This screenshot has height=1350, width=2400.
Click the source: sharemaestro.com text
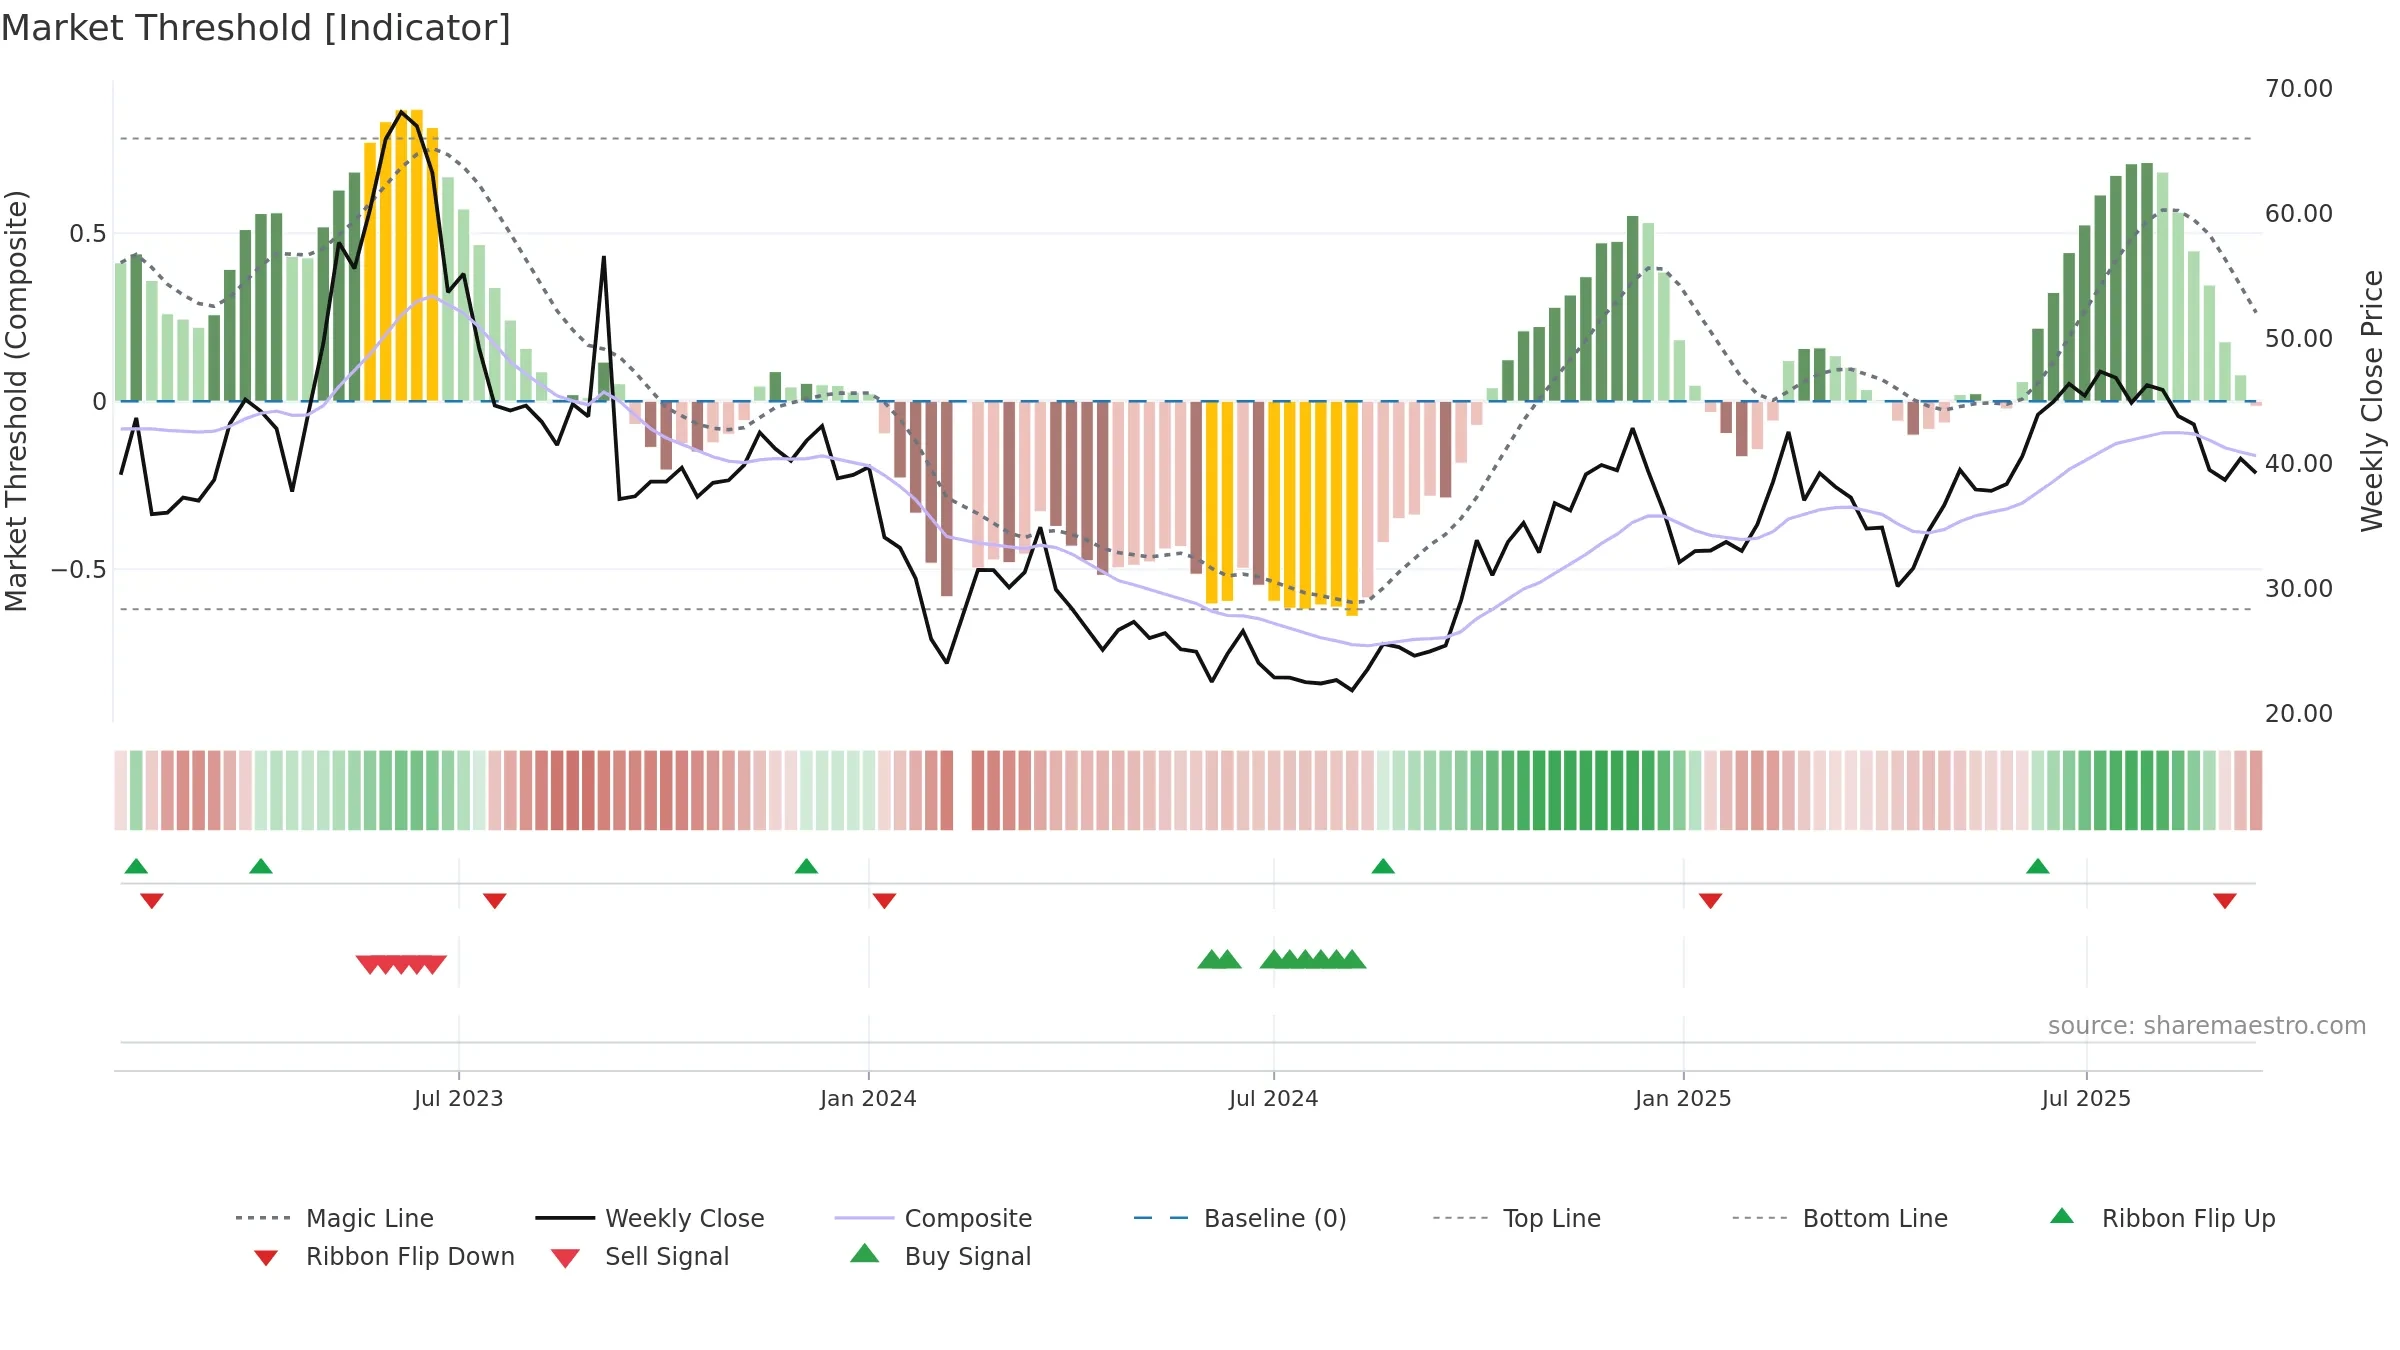click(2207, 1026)
